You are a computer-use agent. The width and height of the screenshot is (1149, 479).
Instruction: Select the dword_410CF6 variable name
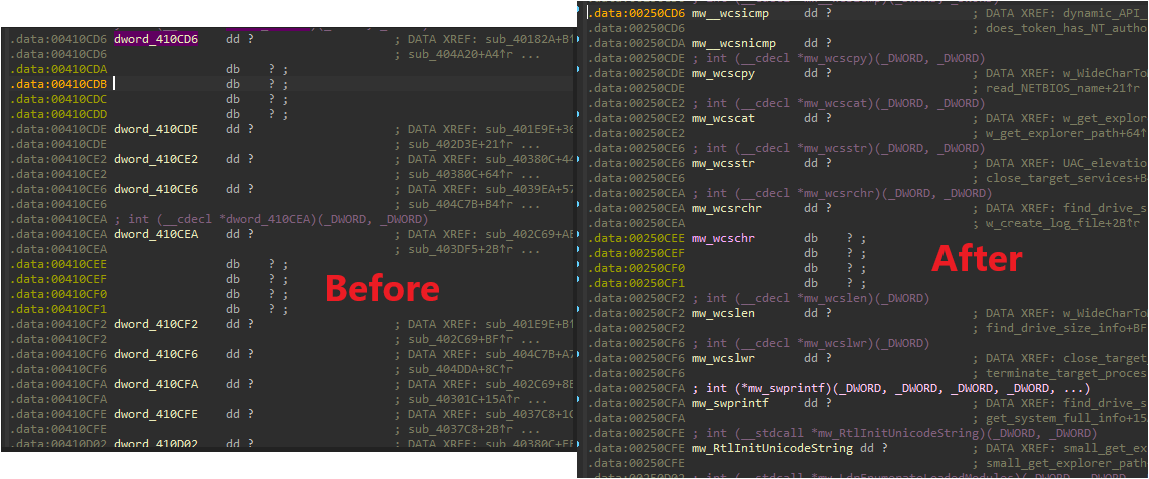point(156,354)
